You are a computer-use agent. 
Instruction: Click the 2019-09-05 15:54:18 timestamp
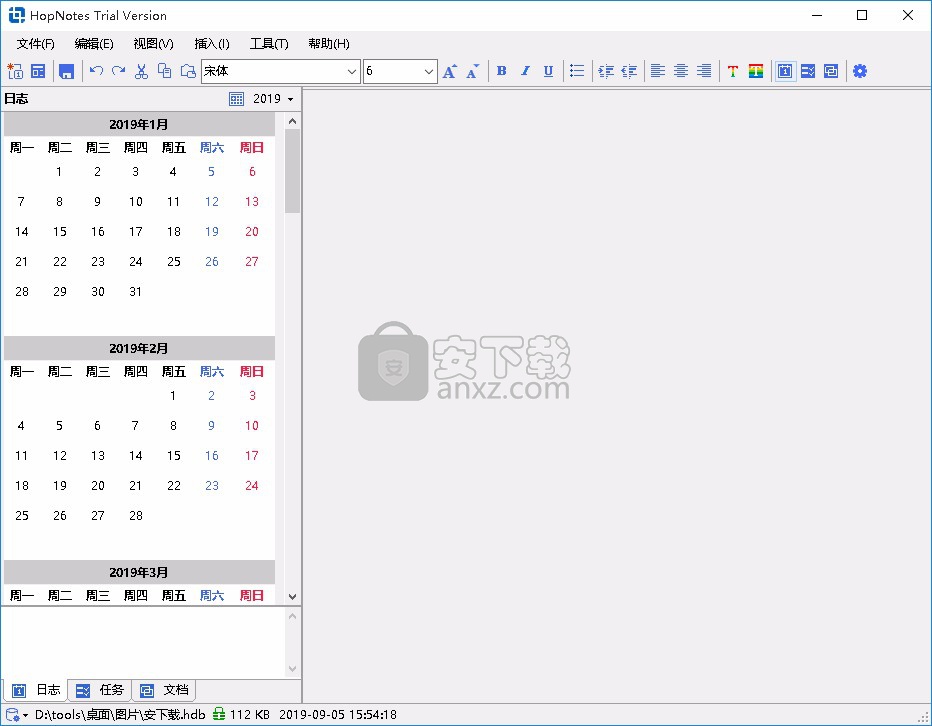pos(338,715)
